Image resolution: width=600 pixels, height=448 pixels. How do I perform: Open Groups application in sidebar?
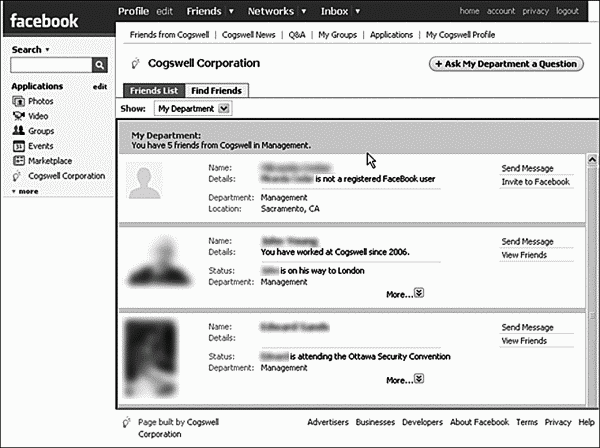(41, 131)
